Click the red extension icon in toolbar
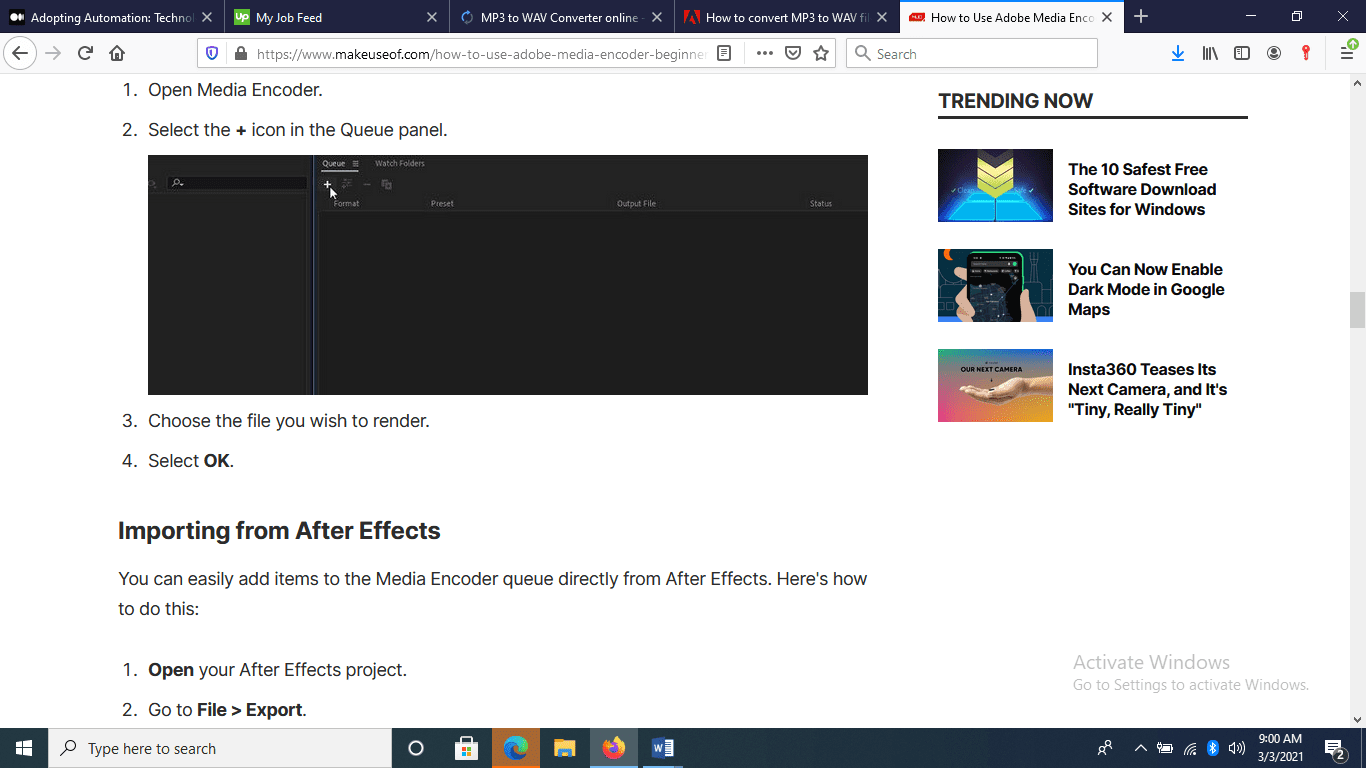 [x=1306, y=54]
